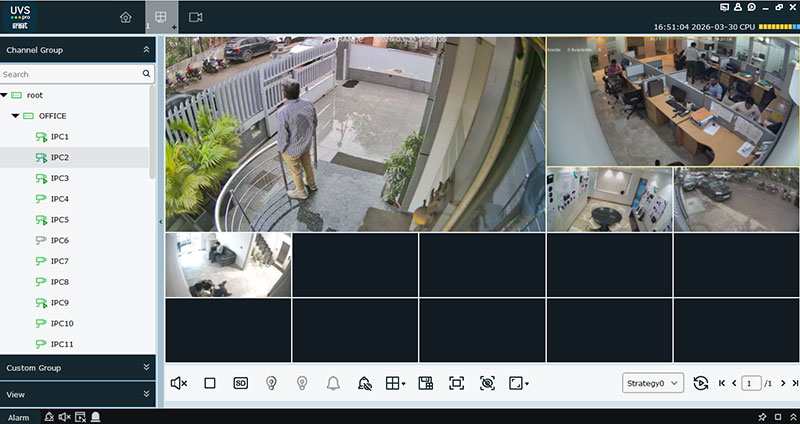Viewport: 800px width, 424px height.
Task: Toggle the muted speaker audio icon
Action: pyautogui.click(x=179, y=383)
